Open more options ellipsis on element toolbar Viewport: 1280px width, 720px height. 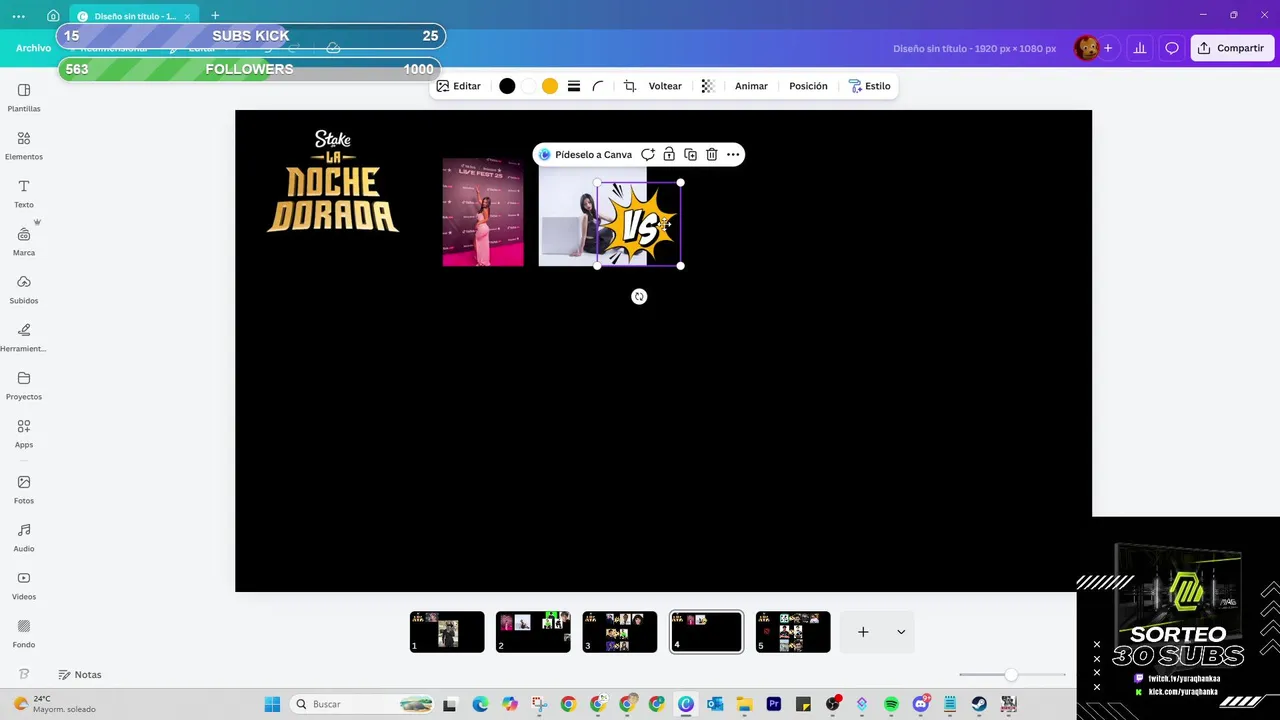pyautogui.click(x=733, y=154)
